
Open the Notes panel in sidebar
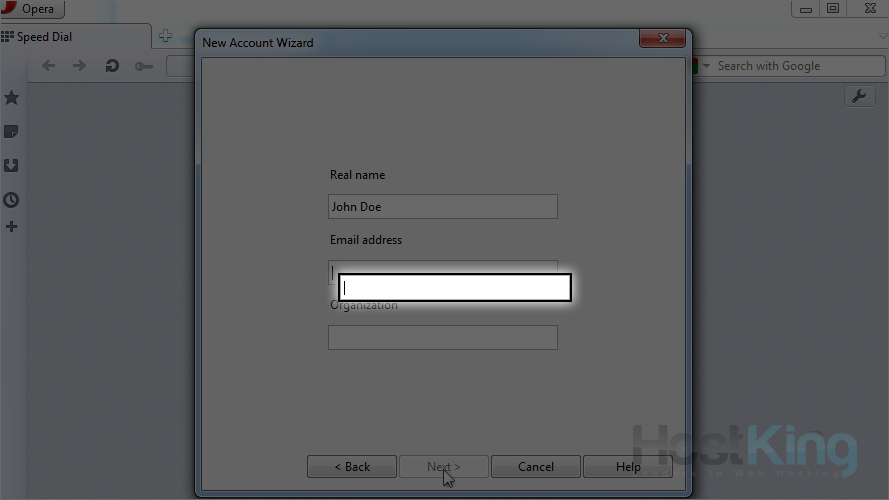pos(11,132)
